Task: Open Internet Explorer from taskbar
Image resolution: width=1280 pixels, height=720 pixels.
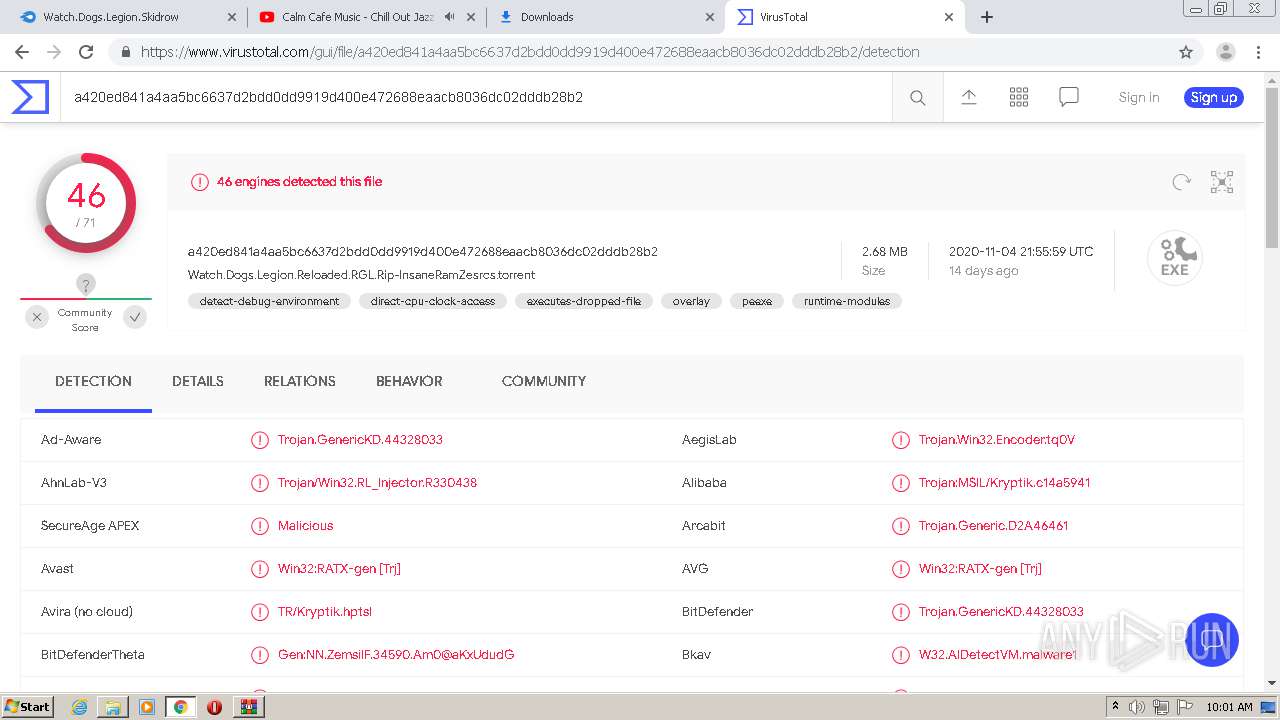Action: [79, 707]
